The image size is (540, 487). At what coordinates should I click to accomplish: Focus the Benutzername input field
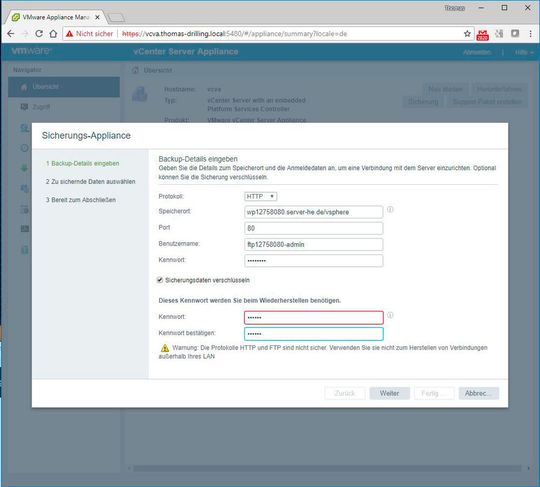tap(313, 244)
